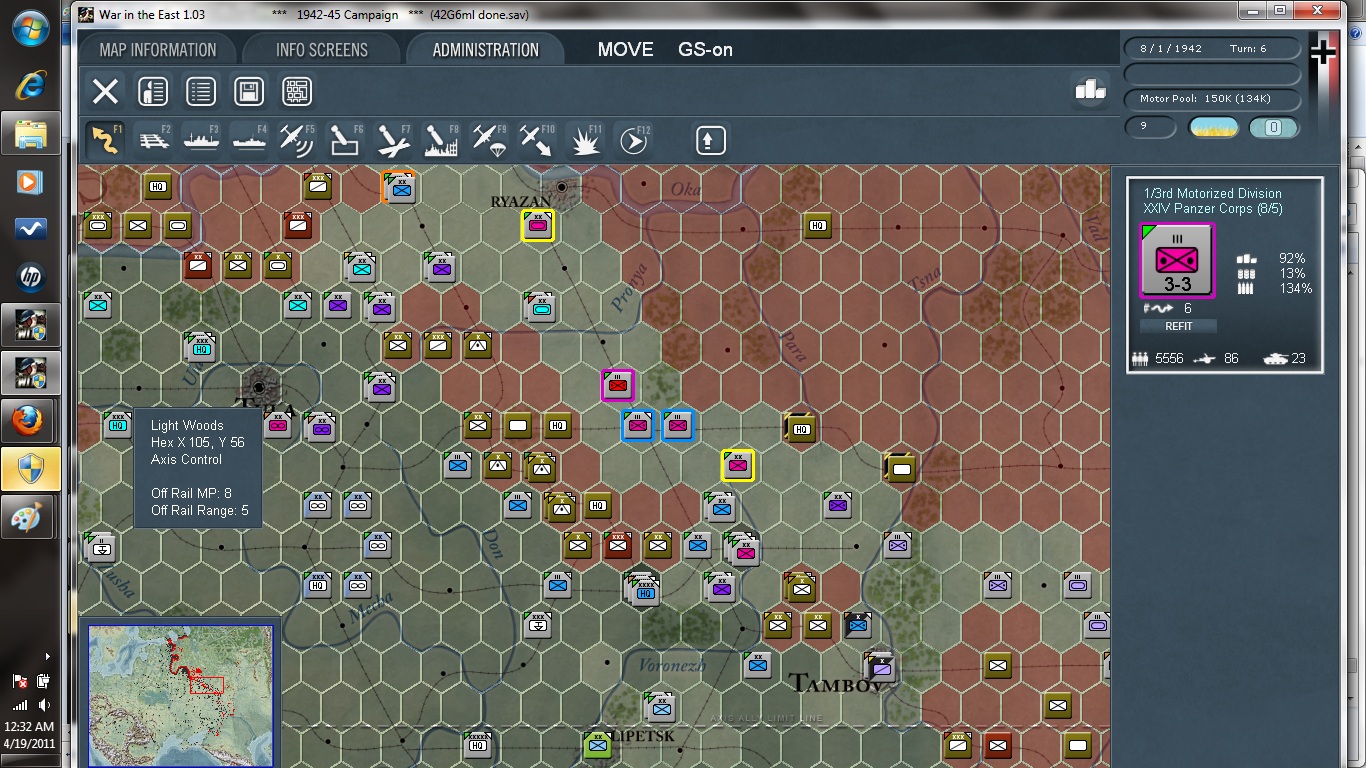
Task: Choose Naval Transport mode (F3)
Action: [x=202, y=140]
